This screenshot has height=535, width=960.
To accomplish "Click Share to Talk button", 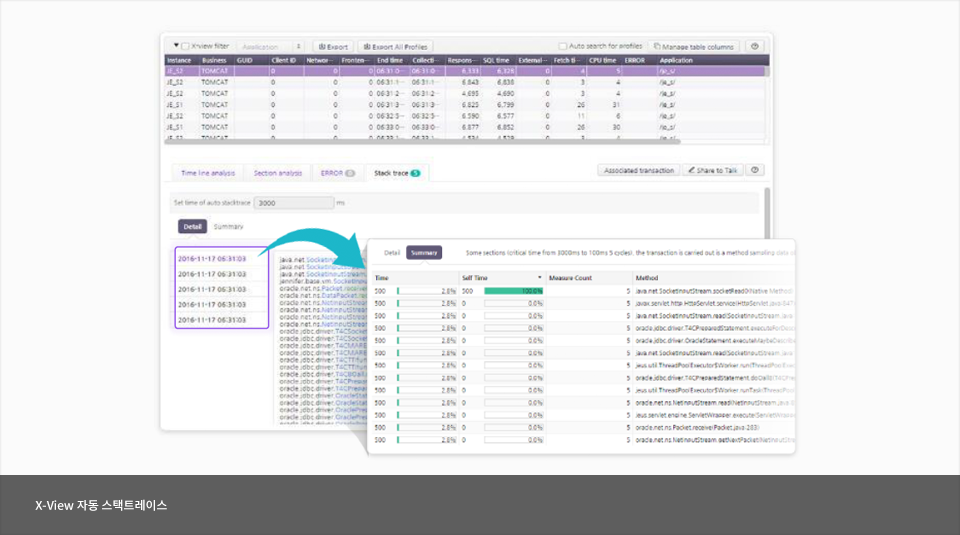I will click(713, 170).
